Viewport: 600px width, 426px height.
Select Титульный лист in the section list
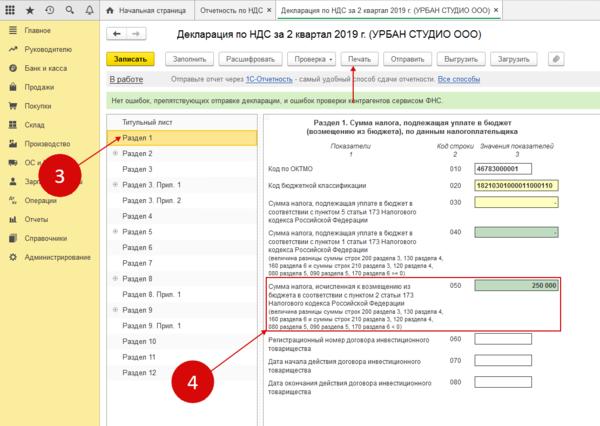[182, 122]
